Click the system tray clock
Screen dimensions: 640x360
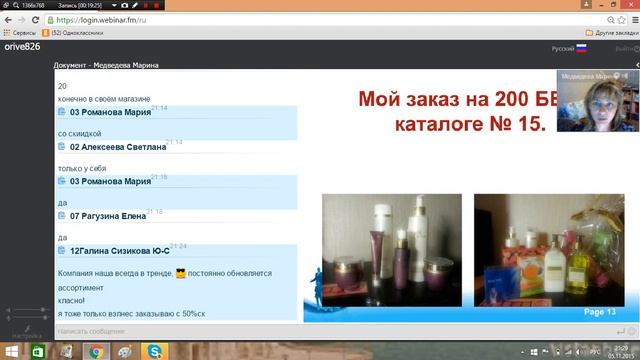pyautogui.click(x=622, y=352)
